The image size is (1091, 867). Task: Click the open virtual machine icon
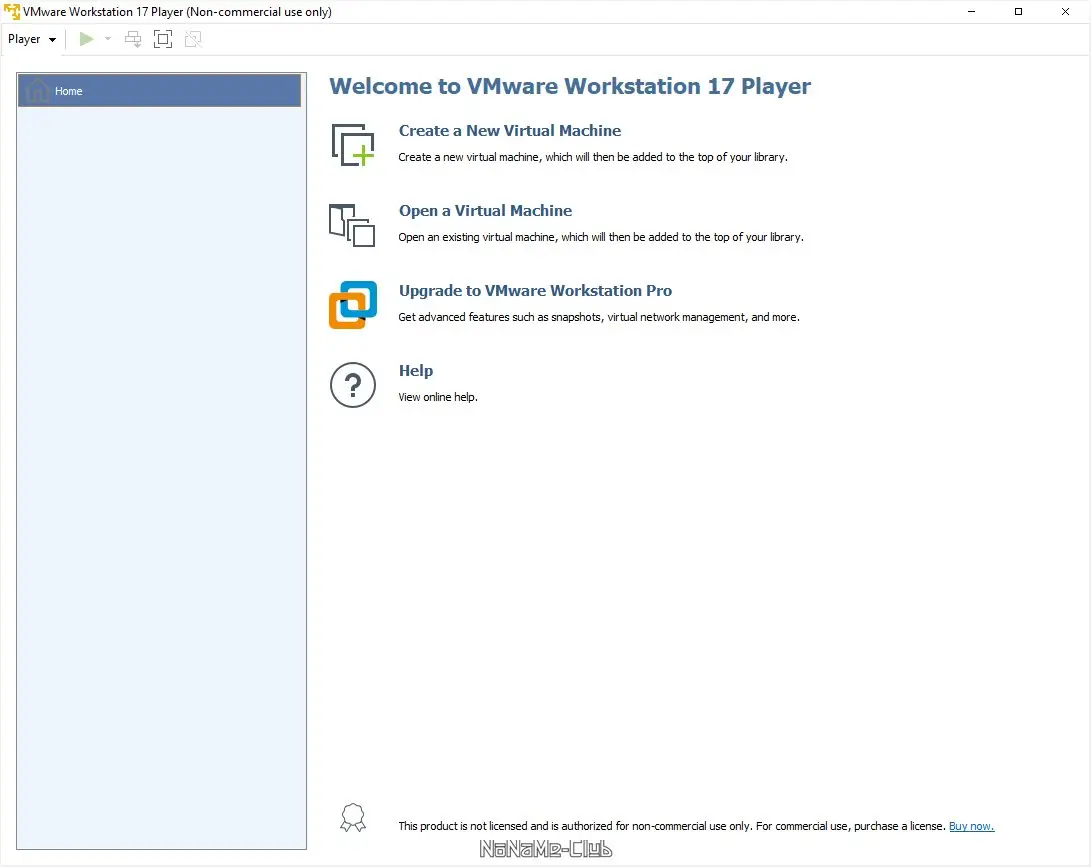[x=352, y=225]
